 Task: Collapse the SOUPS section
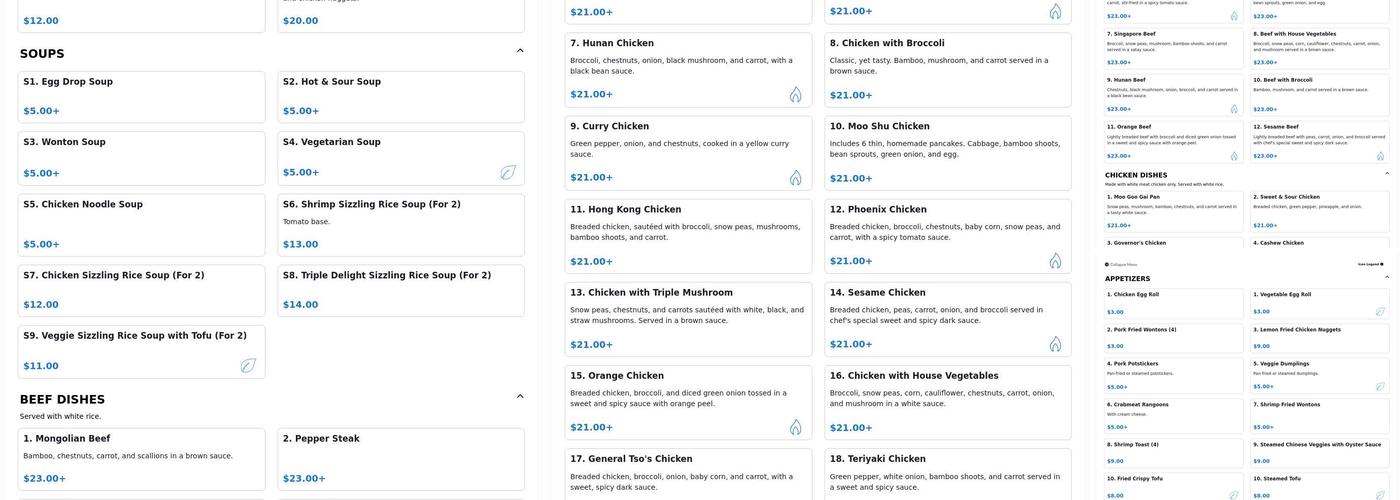pyautogui.click(x=520, y=51)
